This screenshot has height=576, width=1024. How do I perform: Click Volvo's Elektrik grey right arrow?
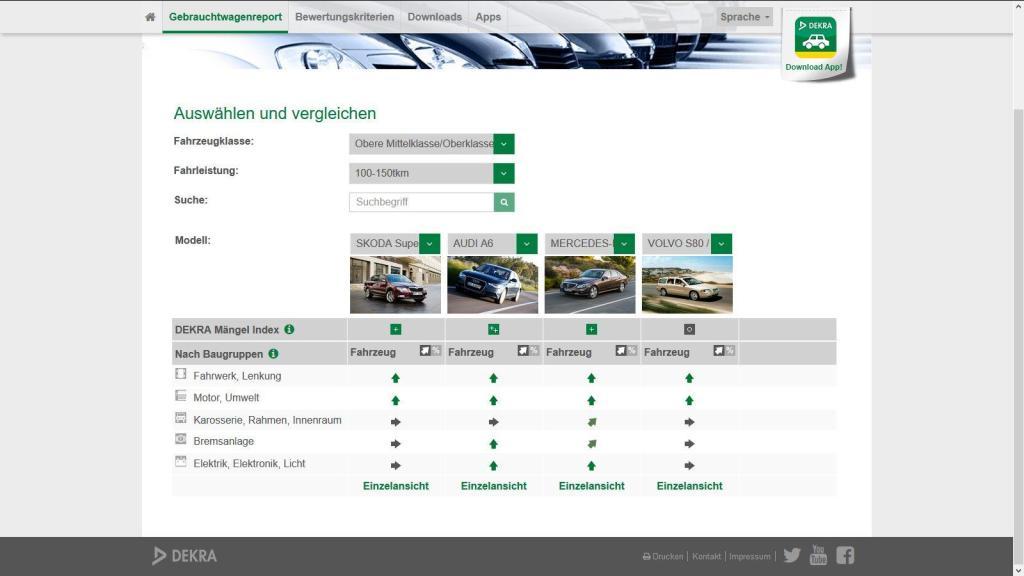pos(689,466)
